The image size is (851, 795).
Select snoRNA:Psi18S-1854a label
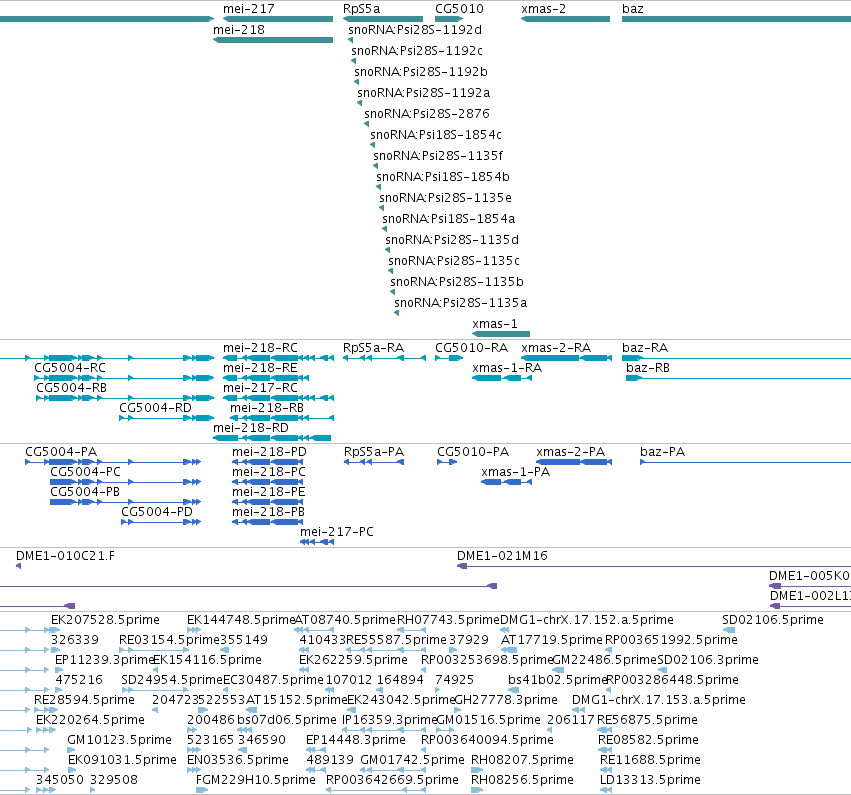[x=448, y=219]
